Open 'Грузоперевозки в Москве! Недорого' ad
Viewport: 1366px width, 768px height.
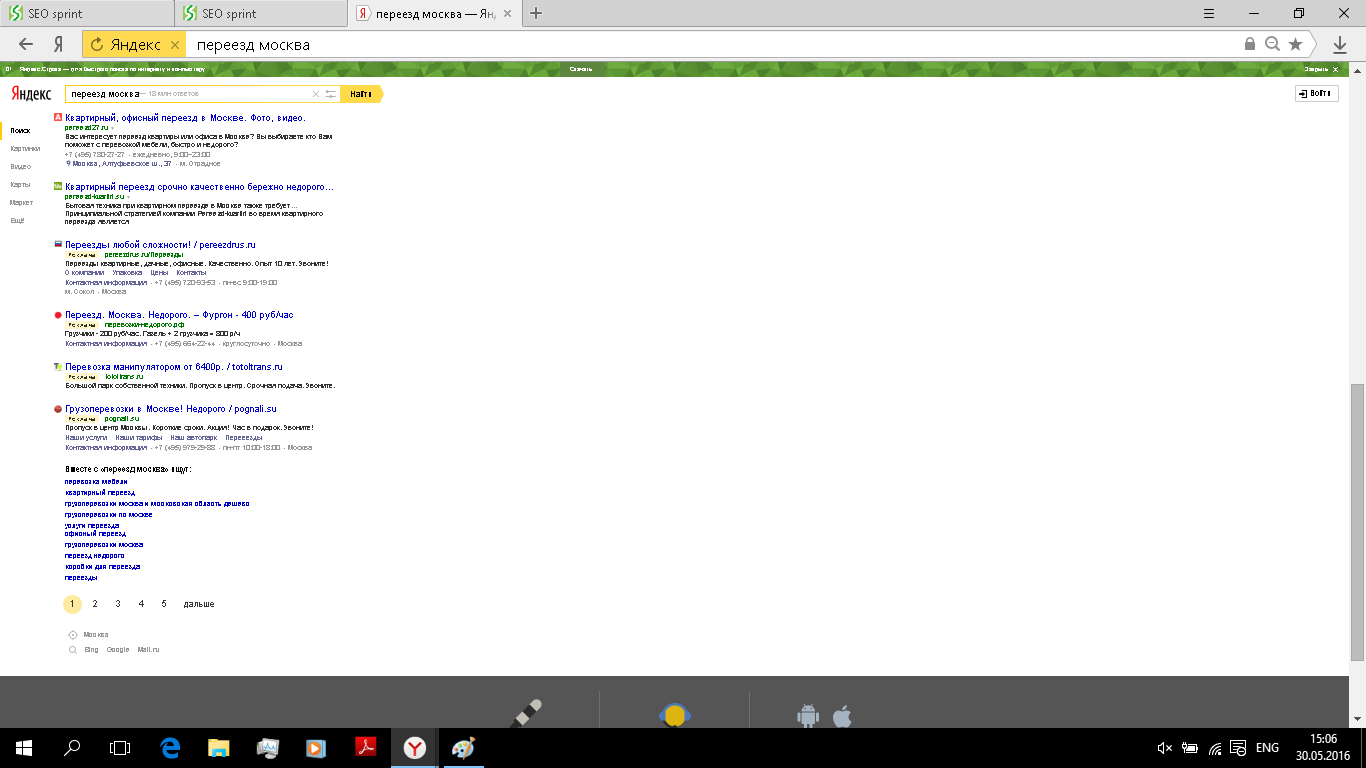[x=170, y=409]
